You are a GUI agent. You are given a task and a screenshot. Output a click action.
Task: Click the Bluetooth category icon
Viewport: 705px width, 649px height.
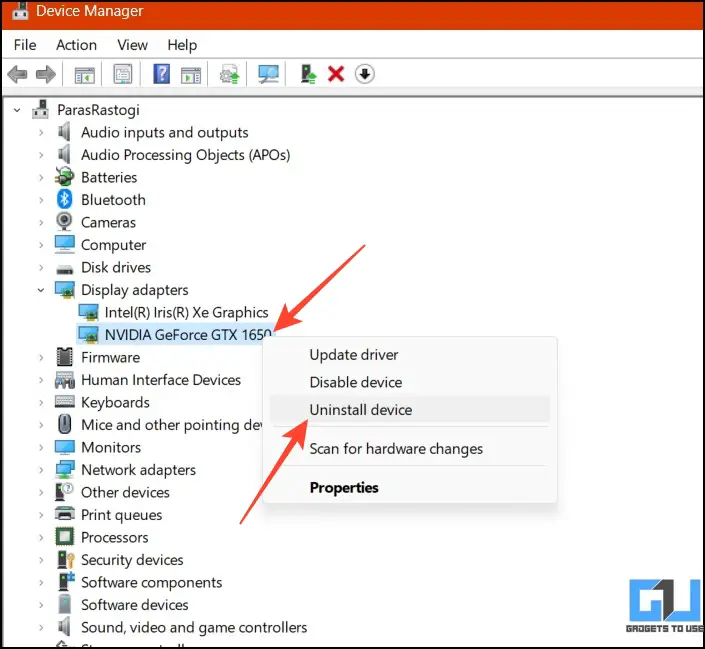(65, 199)
